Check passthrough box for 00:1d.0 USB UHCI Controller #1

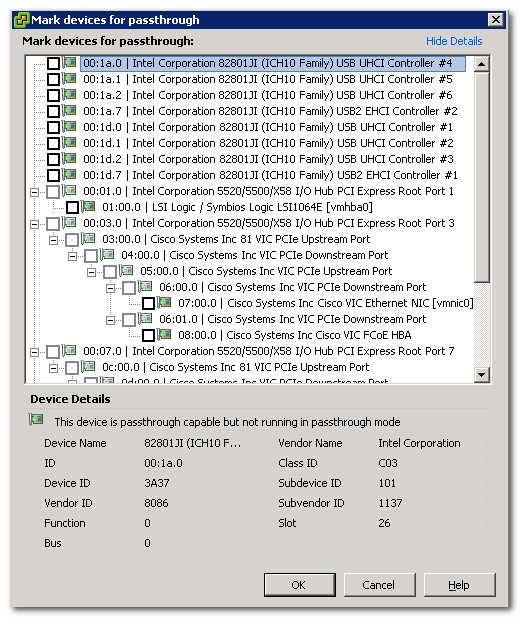click(53, 127)
